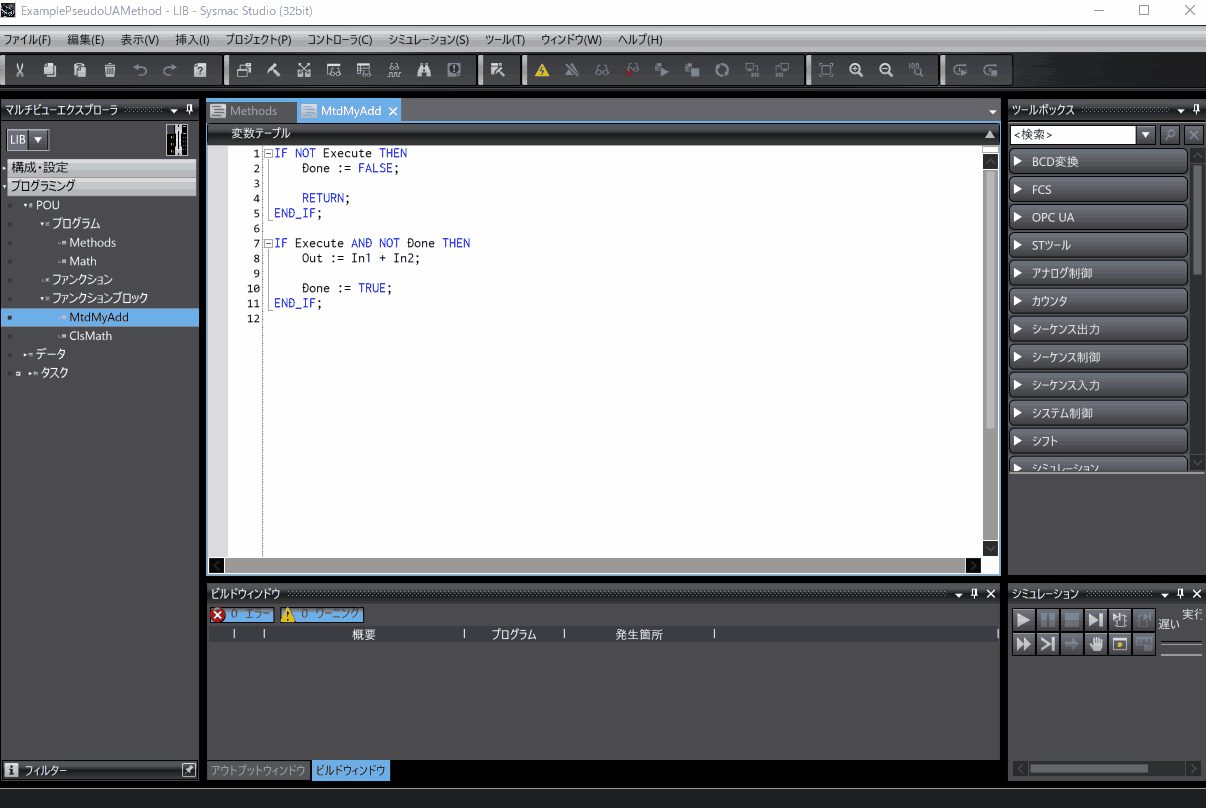Open the シミュレーション(S) menu
The width and height of the screenshot is (1206, 808).
[428, 40]
